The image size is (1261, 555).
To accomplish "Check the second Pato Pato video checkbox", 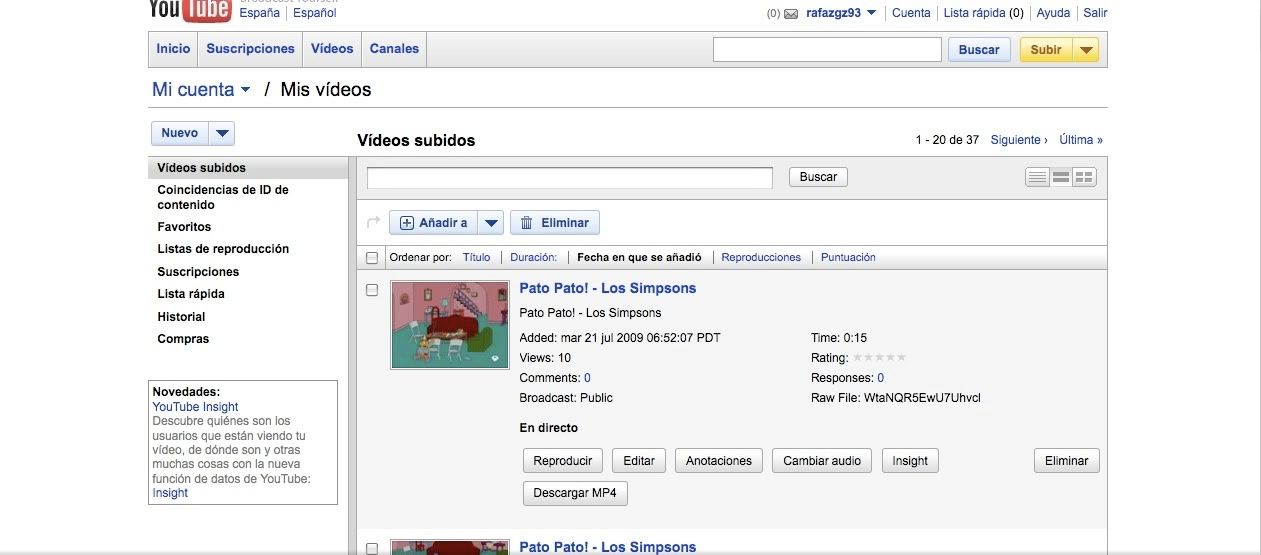I will (x=372, y=548).
